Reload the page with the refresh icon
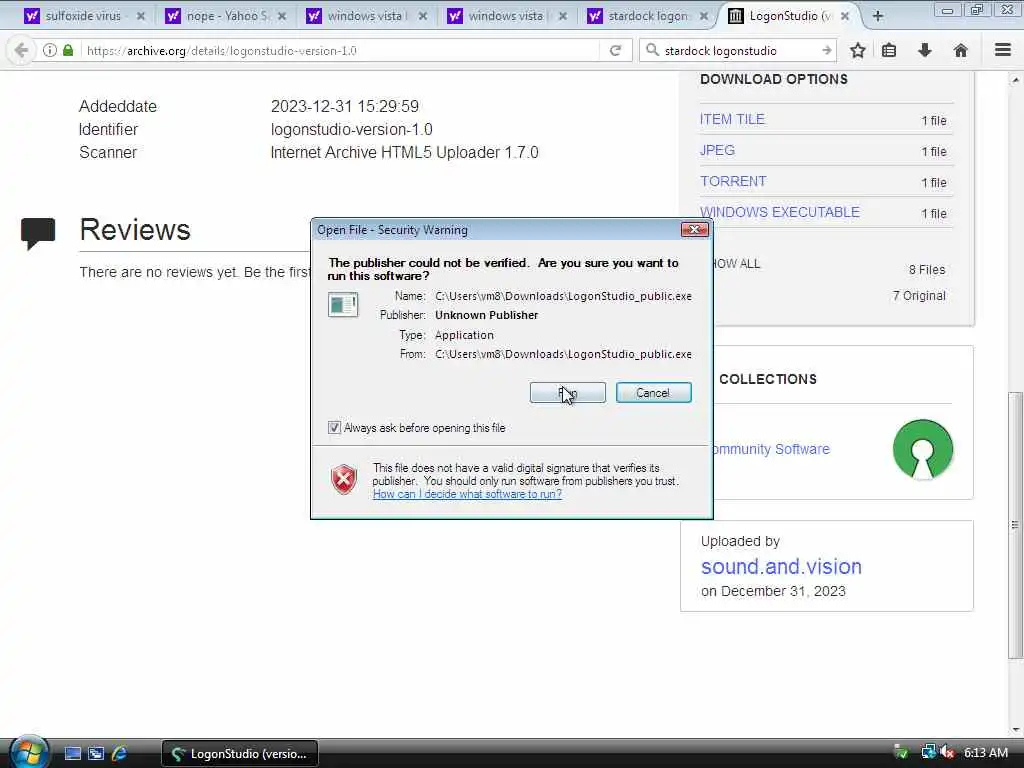 point(615,50)
